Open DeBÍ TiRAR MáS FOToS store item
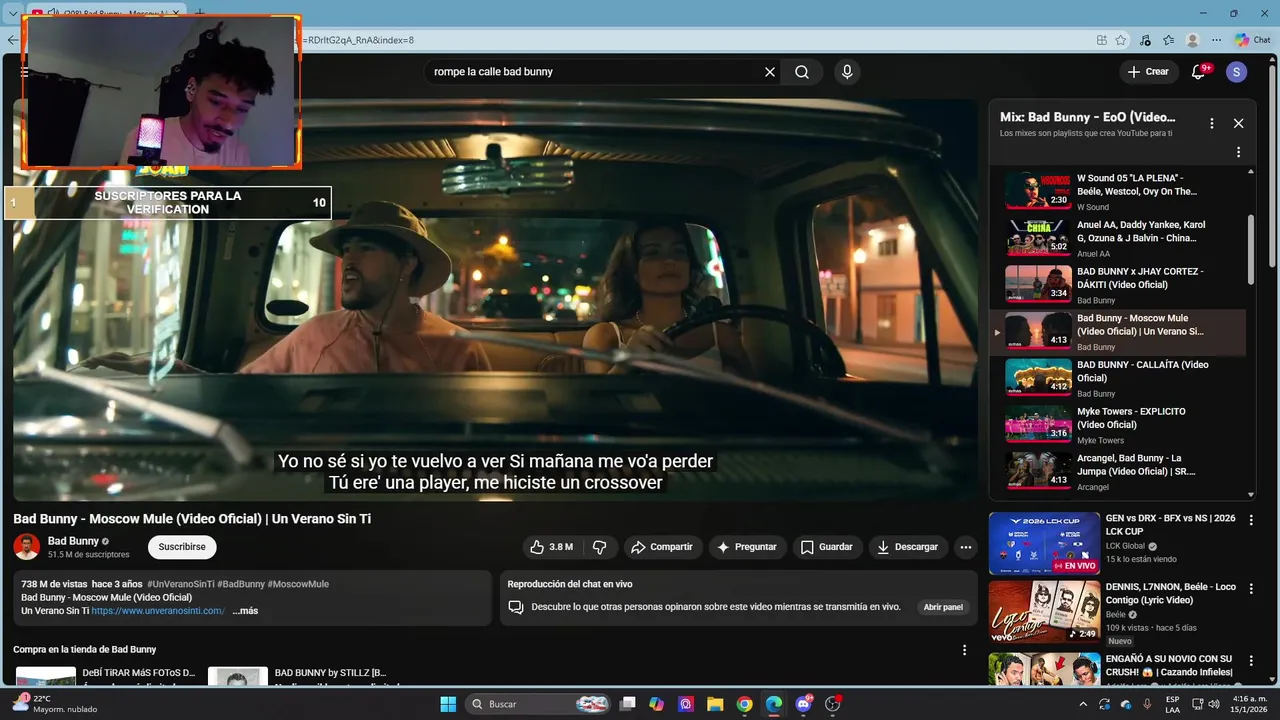The height and width of the screenshot is (720, 1280). (x=105, y=676)
